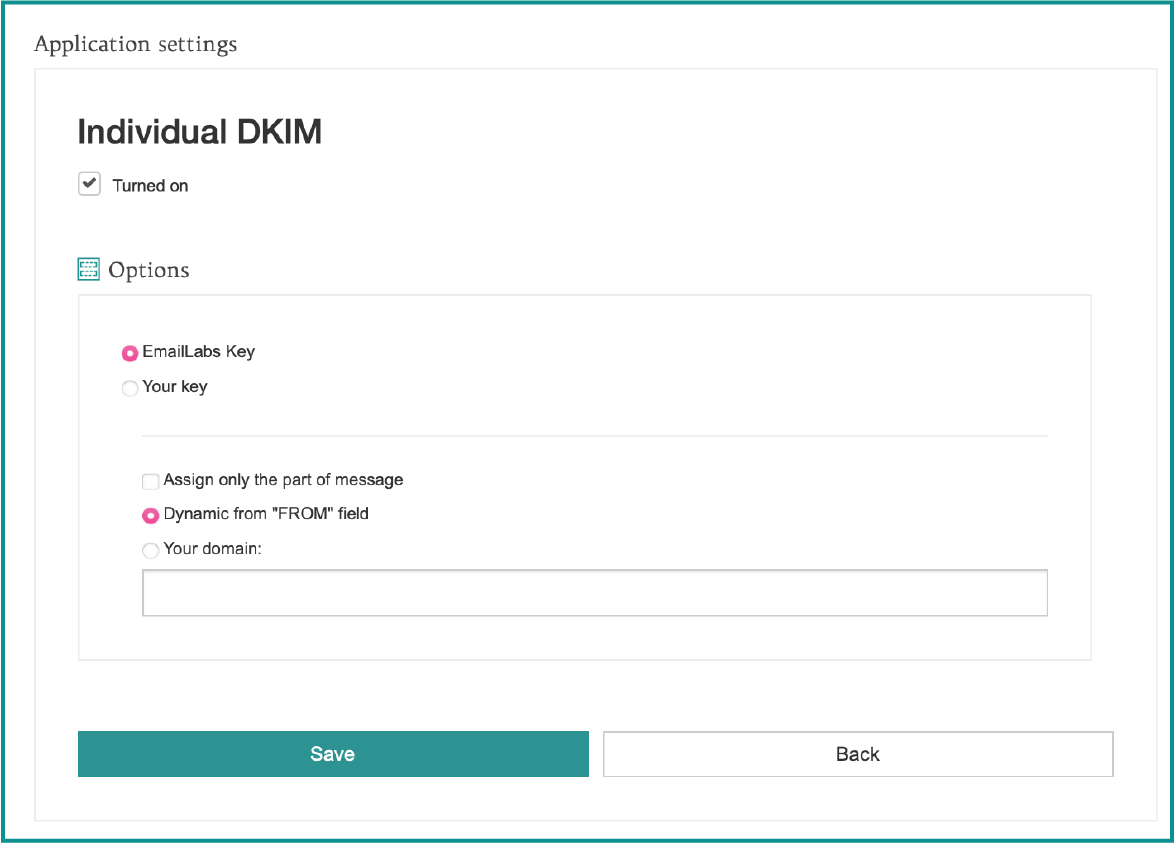Toggle the Individual DKIM "Turned on" setting
This screenshot has height=843, width=1174.
(89, 183)
